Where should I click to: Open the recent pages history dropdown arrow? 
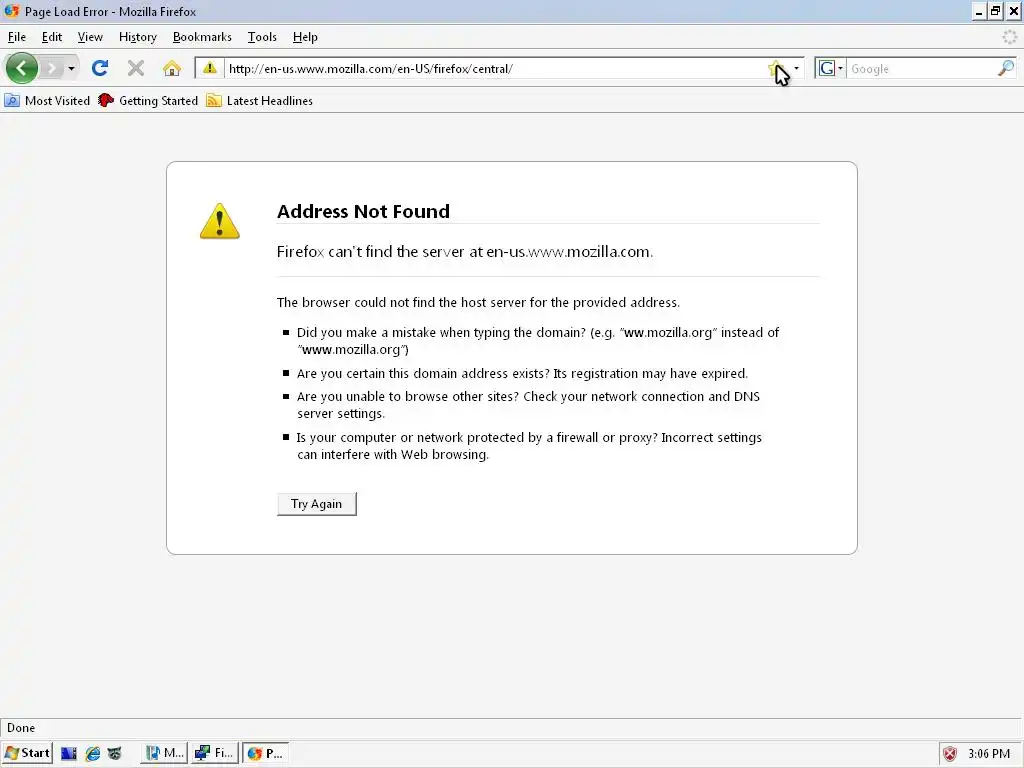tap(71, 68)
